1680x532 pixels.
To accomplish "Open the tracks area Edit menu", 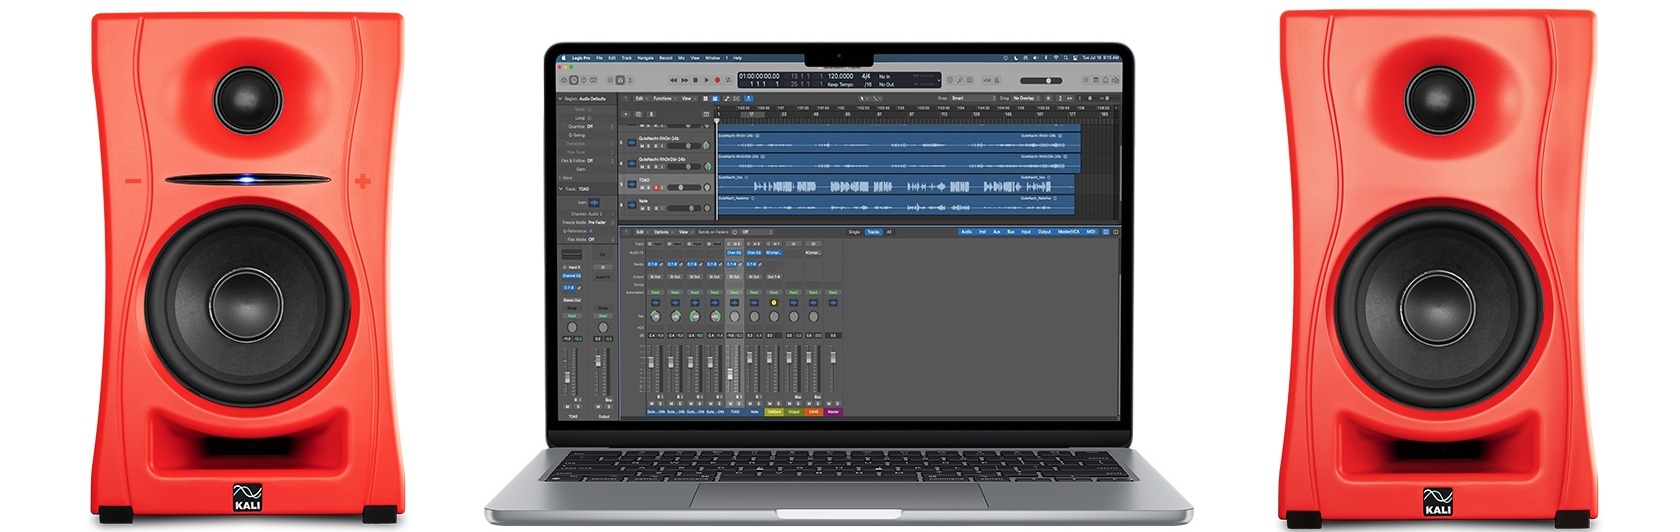I will tap(642, 98).
